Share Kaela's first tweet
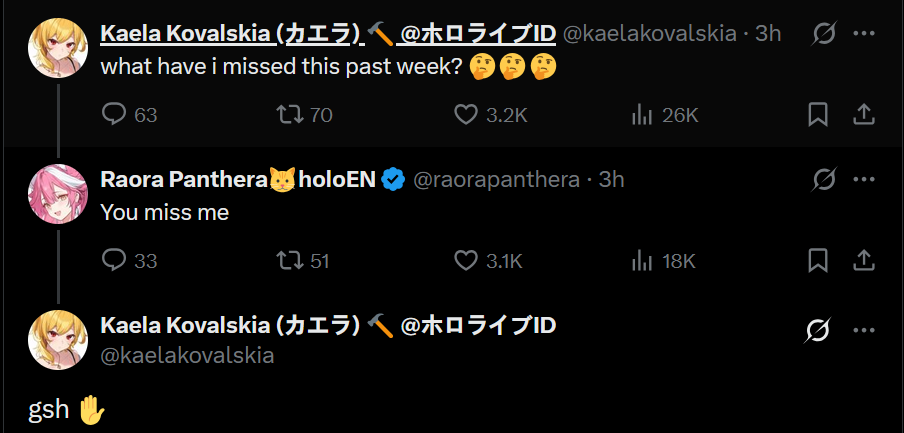904x433 pixels. [x=863, y=115]
